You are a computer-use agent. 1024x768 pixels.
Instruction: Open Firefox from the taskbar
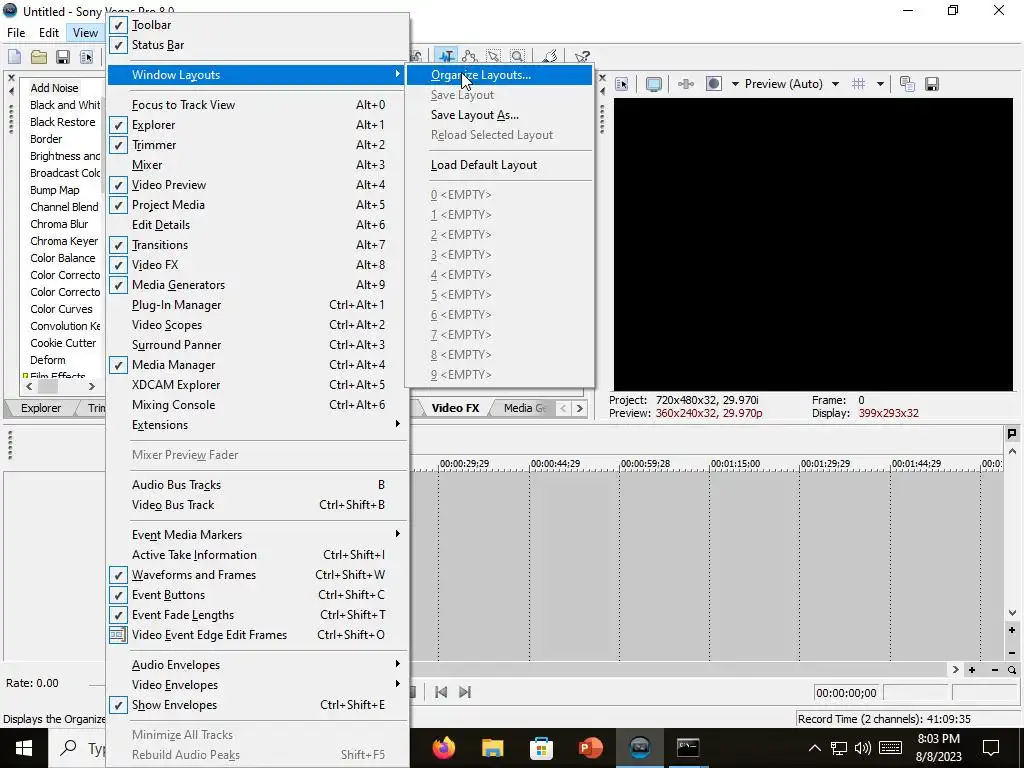444,748
